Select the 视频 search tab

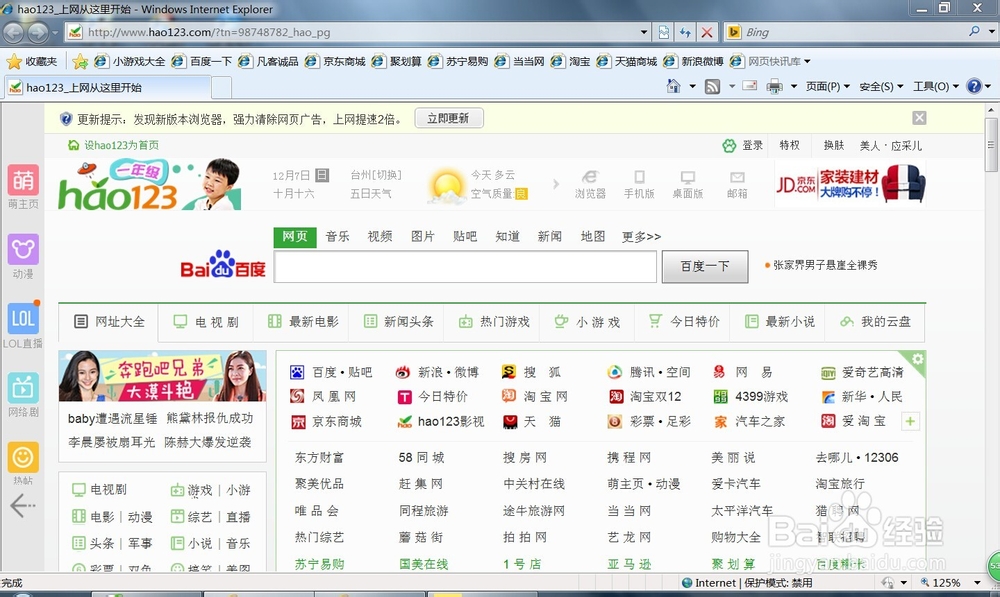click(x=380, y=237)
